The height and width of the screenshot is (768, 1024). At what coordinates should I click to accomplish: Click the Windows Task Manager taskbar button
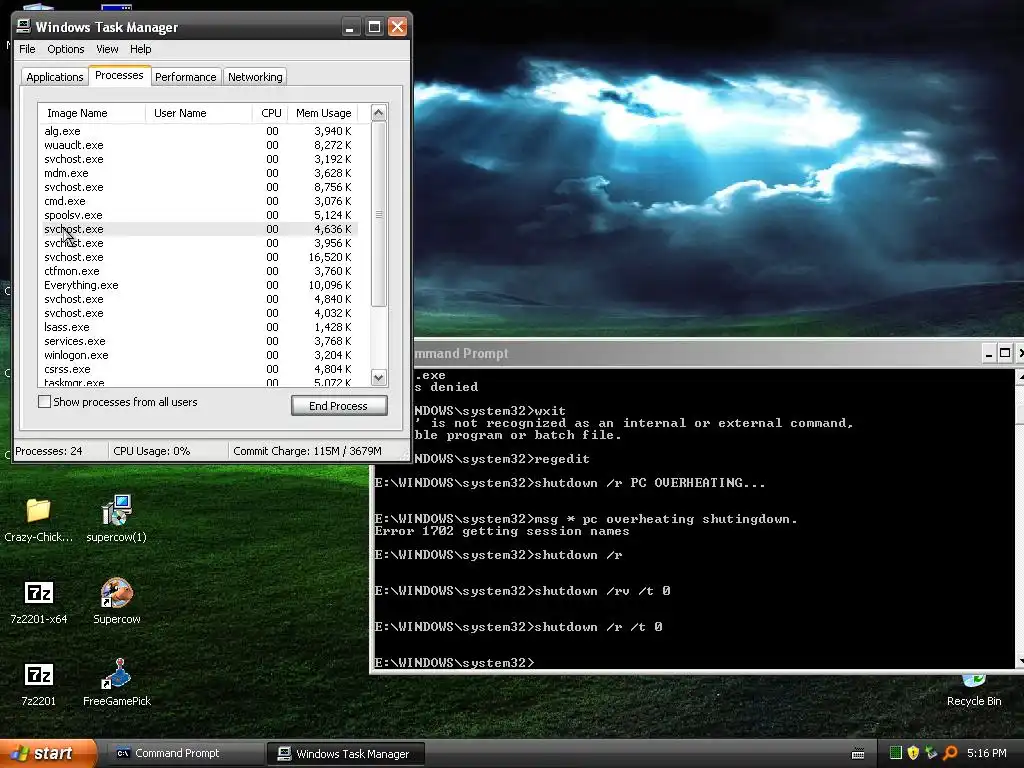(x=346, y=754)
